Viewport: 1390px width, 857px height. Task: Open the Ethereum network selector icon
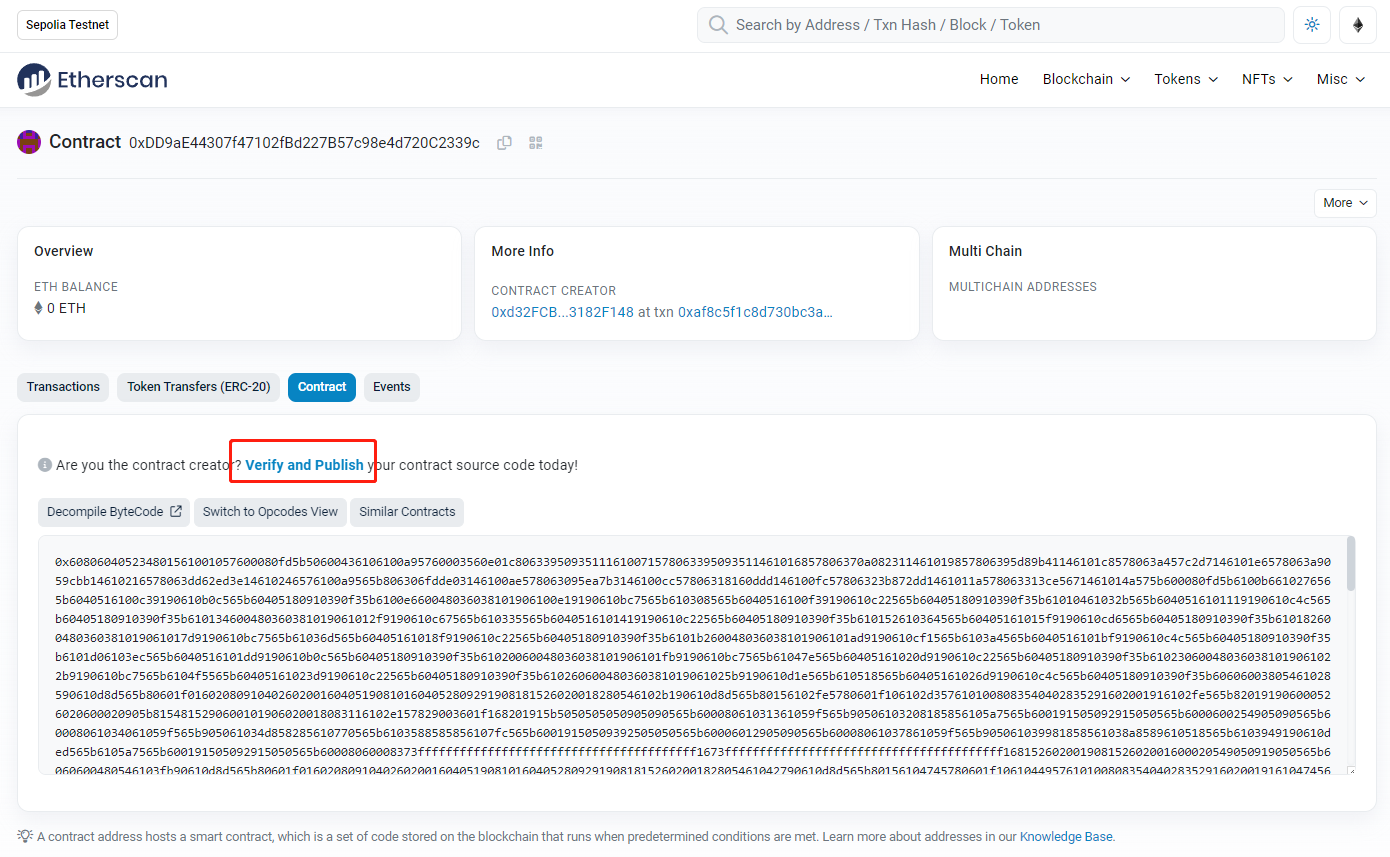click(x=1358, y=25)
